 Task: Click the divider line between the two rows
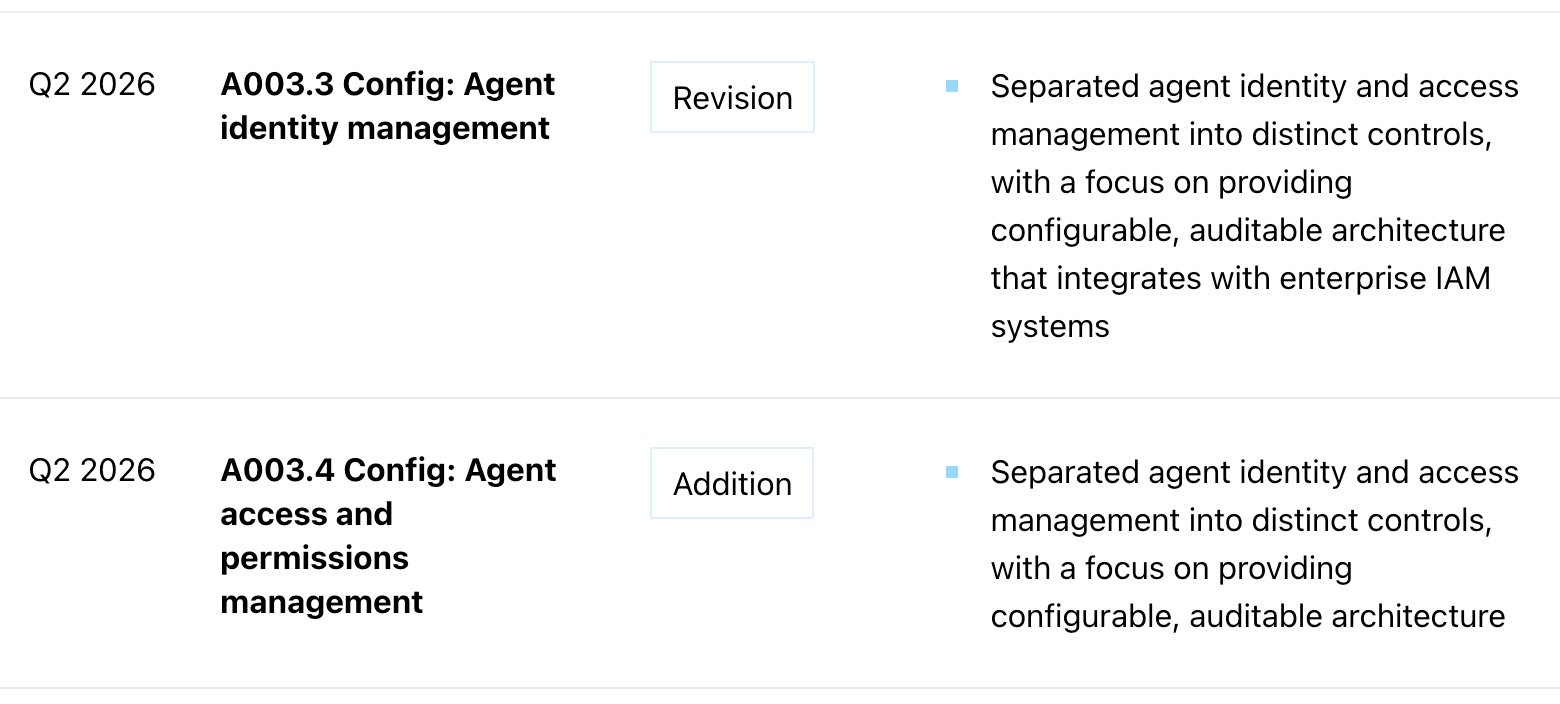(x=780, y=398)
